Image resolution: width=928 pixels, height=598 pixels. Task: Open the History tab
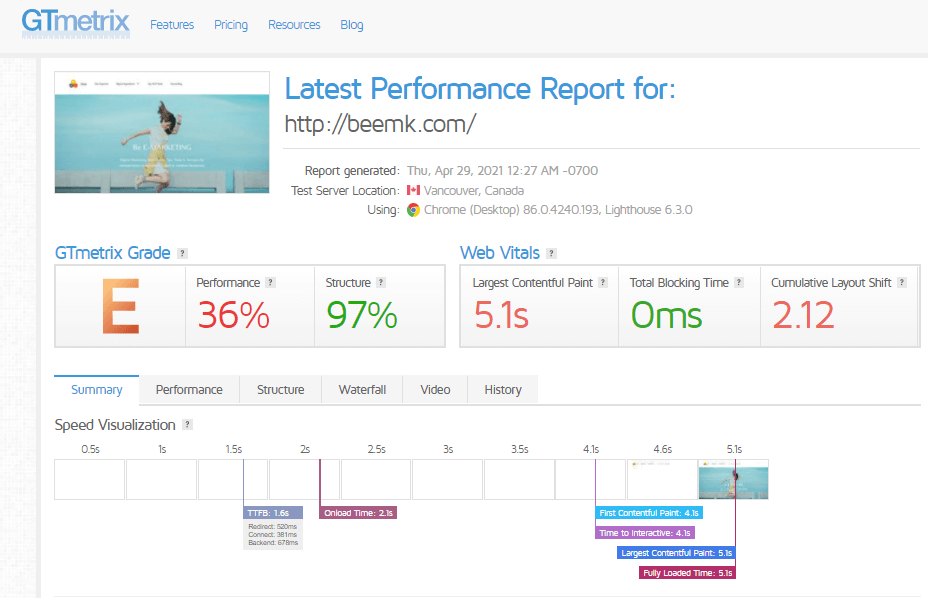(x=503, y=390)
